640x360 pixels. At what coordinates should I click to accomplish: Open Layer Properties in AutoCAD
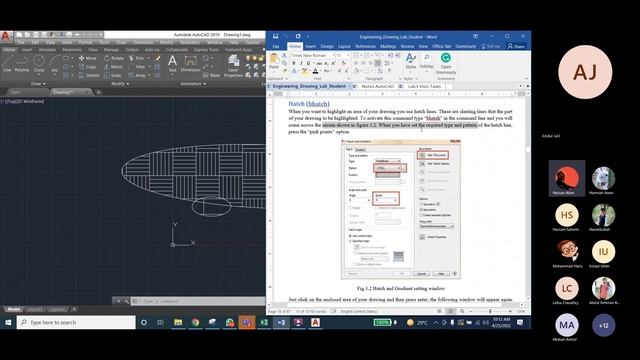tap(233, 66)
